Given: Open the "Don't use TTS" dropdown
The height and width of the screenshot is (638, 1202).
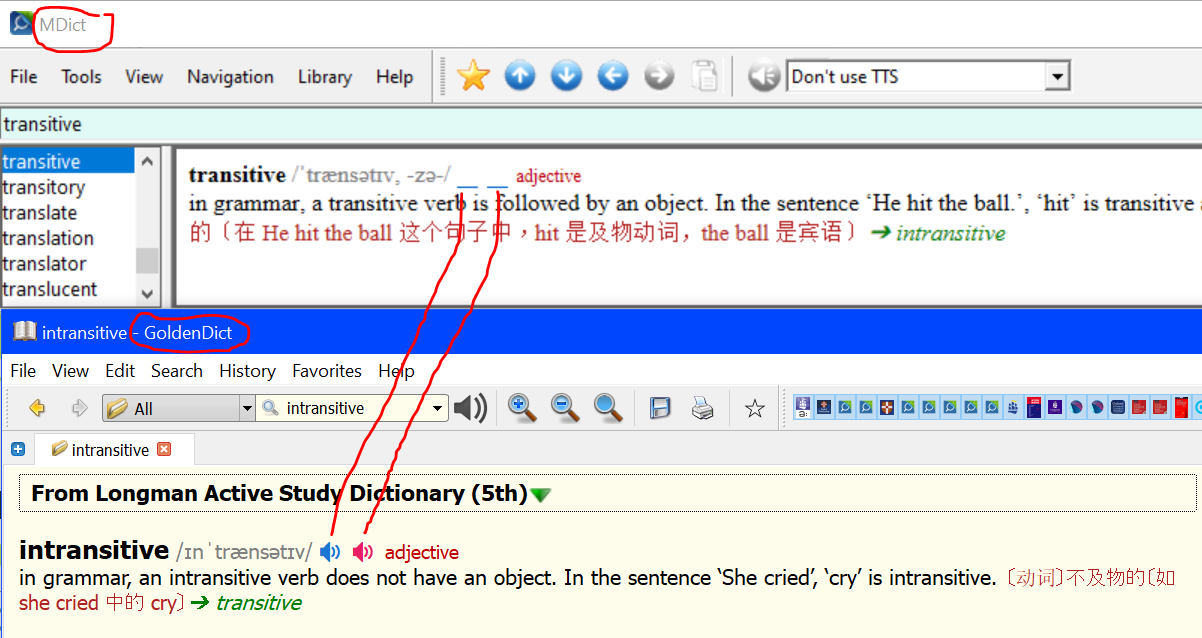Looking at the screenshot, I should coord(929,76).
